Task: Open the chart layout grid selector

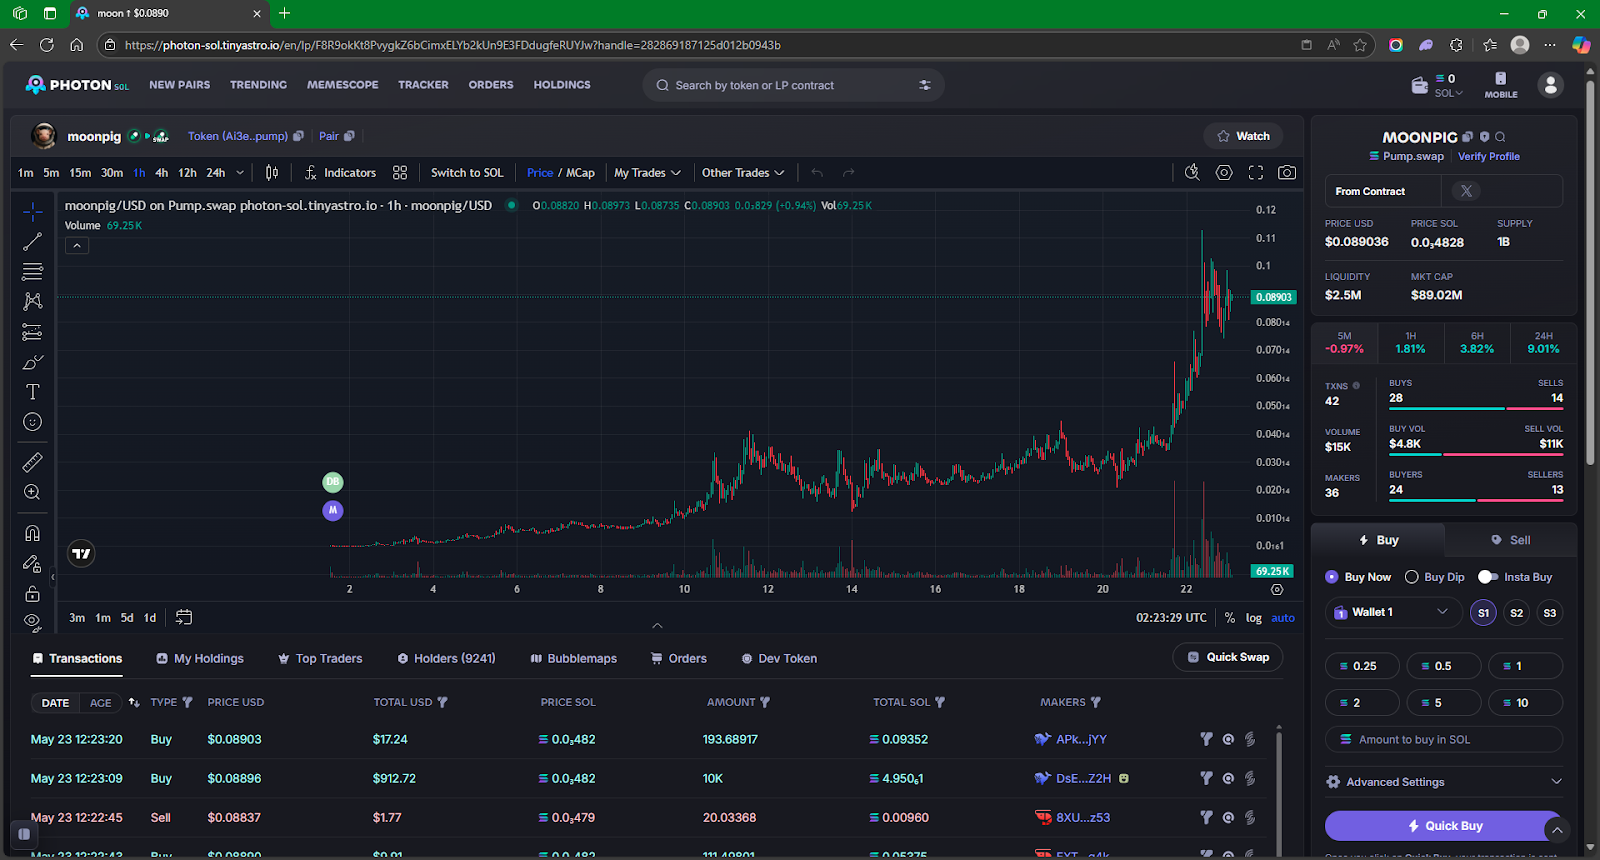Action: click(400, 173)
